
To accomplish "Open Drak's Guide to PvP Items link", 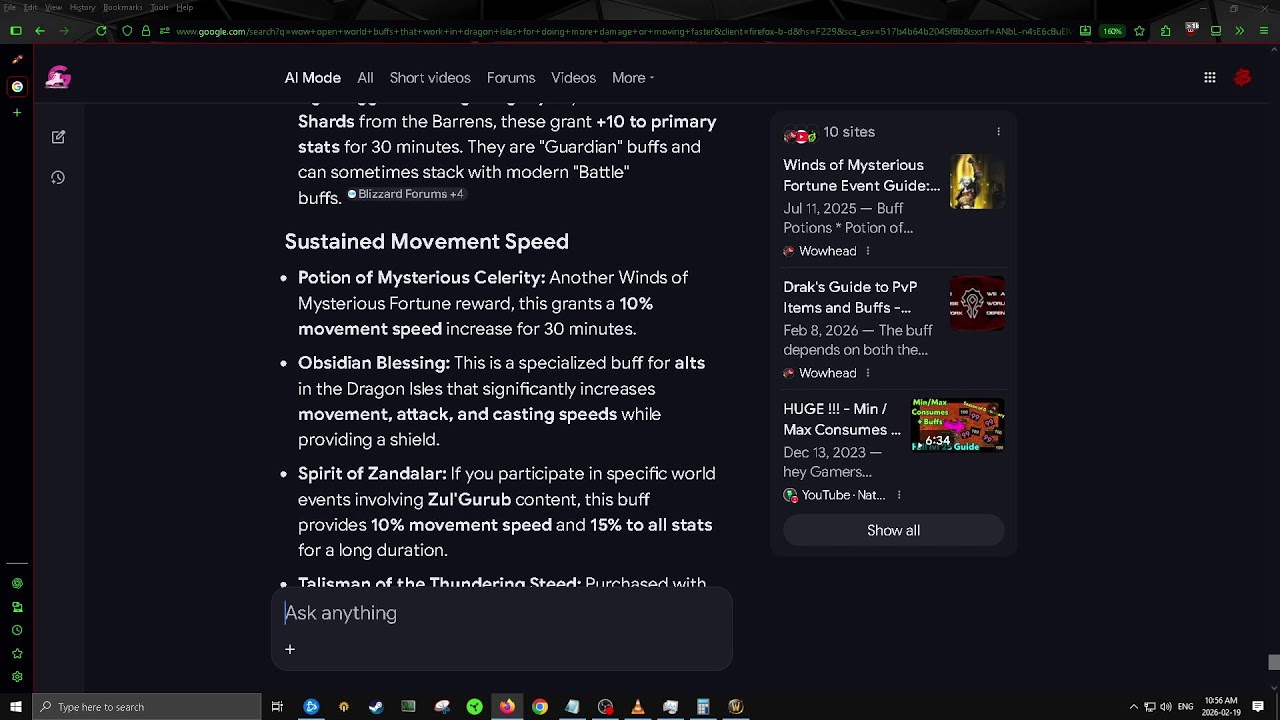I will point(850,297).
